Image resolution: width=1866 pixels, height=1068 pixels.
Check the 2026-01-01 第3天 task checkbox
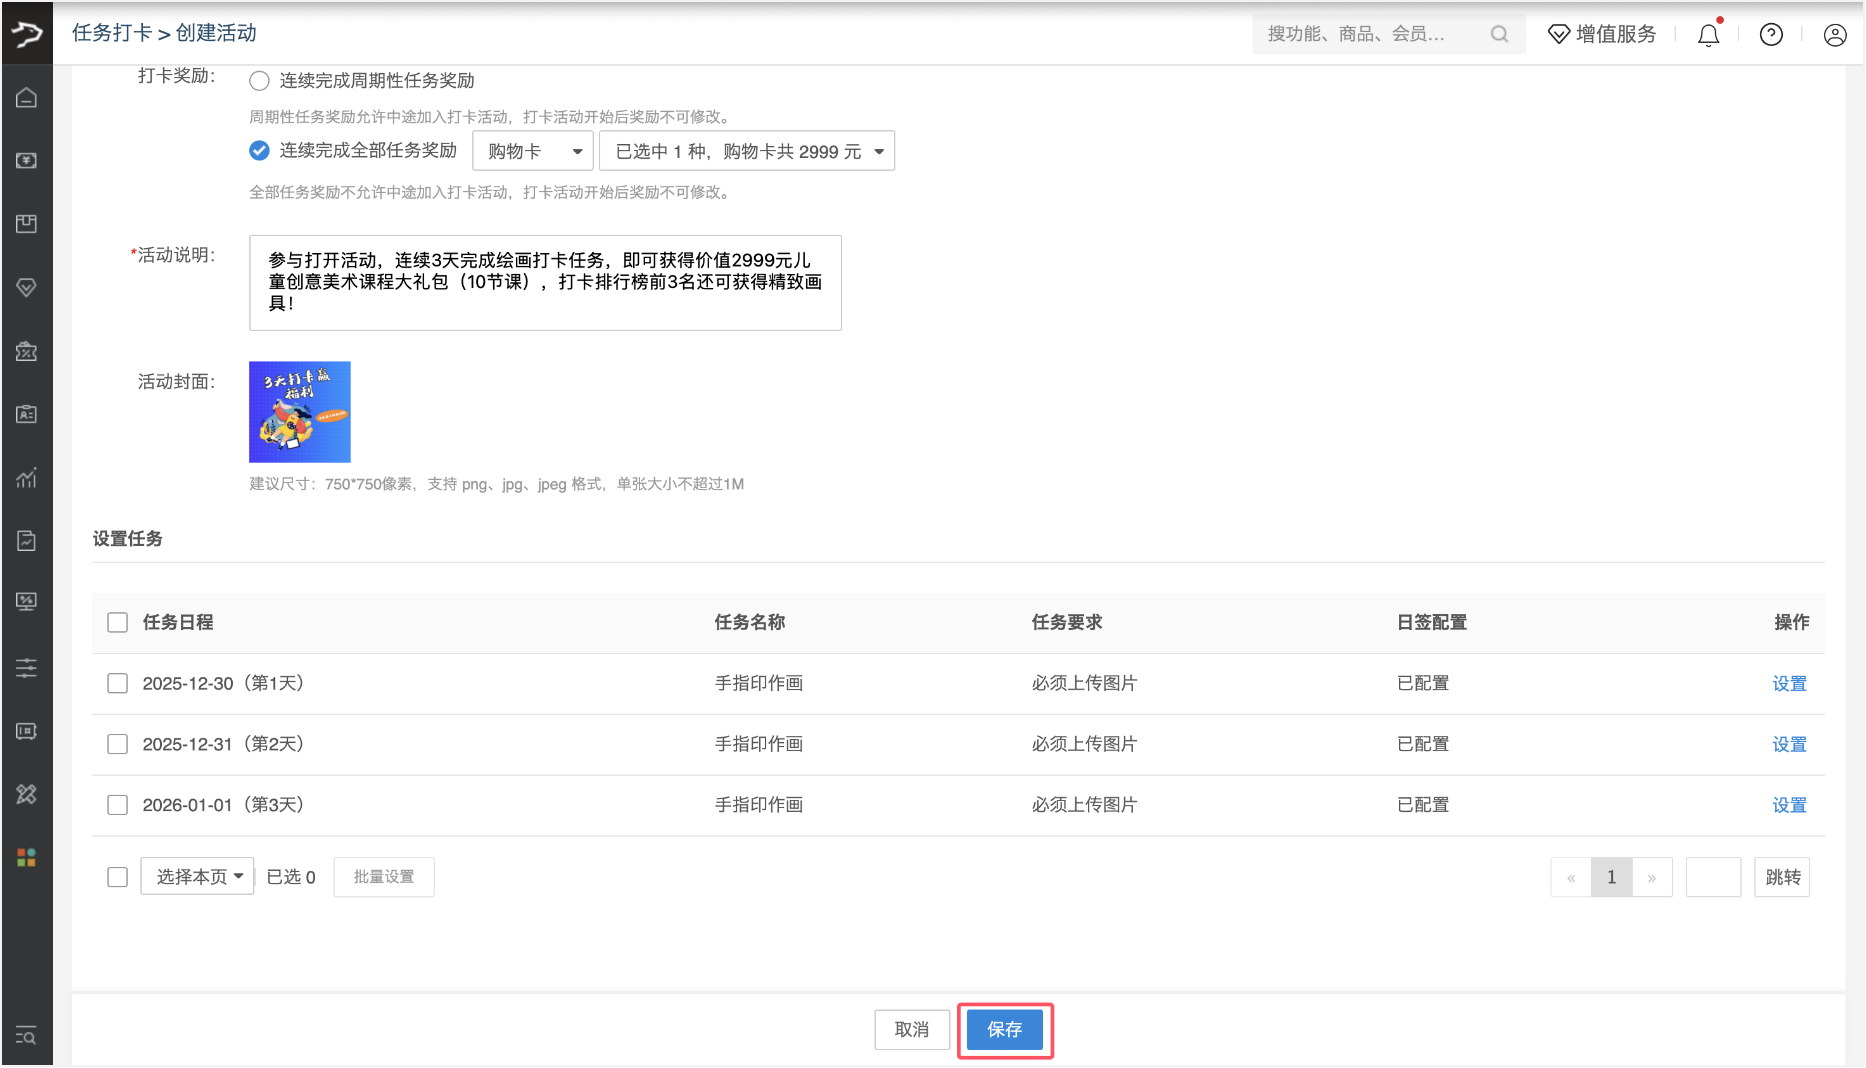coord(118,805)
